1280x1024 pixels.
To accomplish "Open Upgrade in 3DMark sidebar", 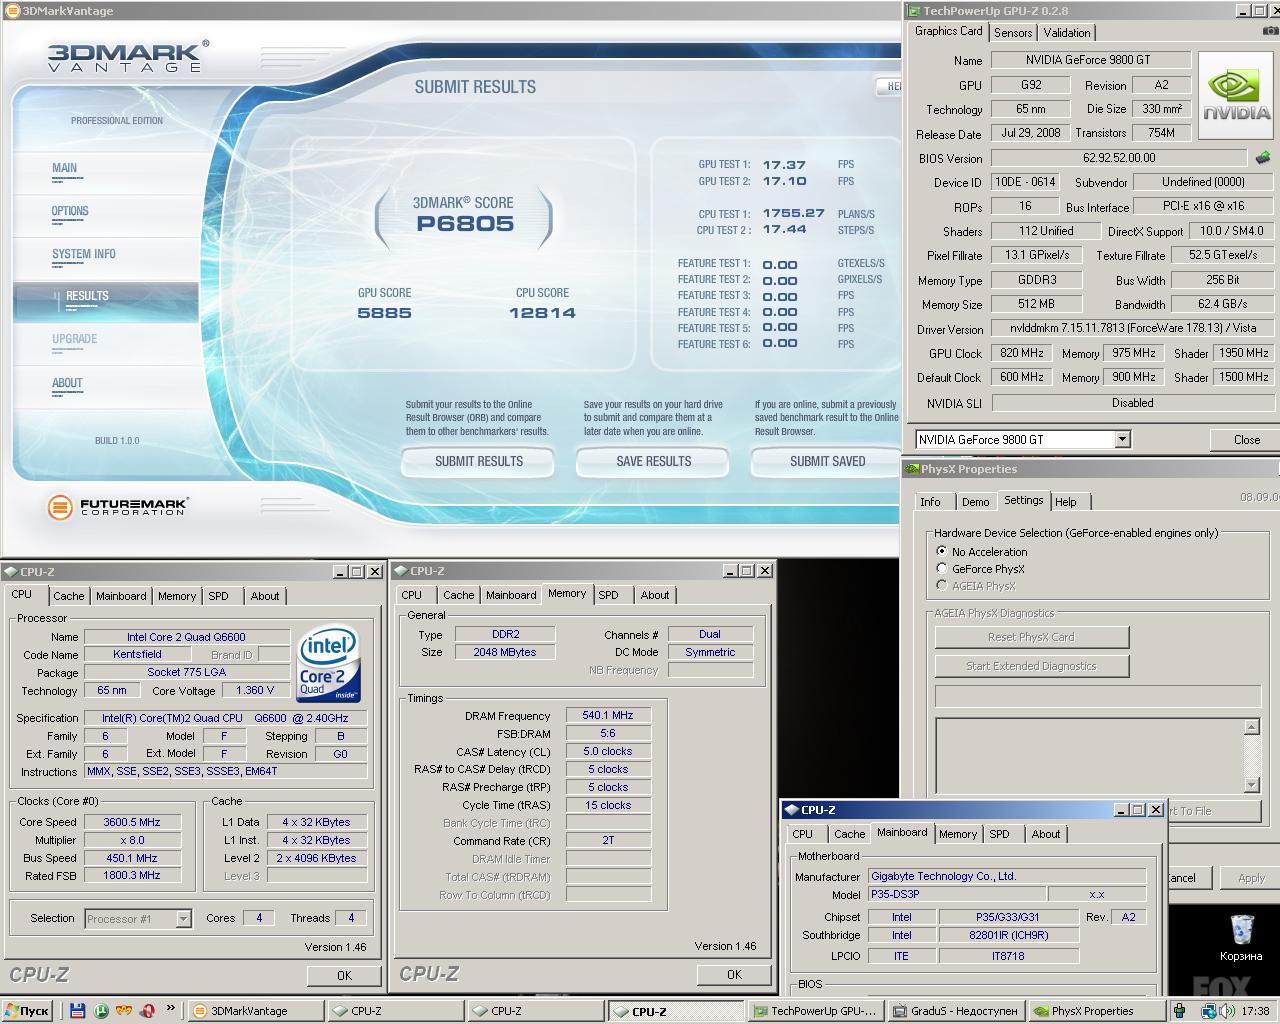I will (x=75, y=339).
